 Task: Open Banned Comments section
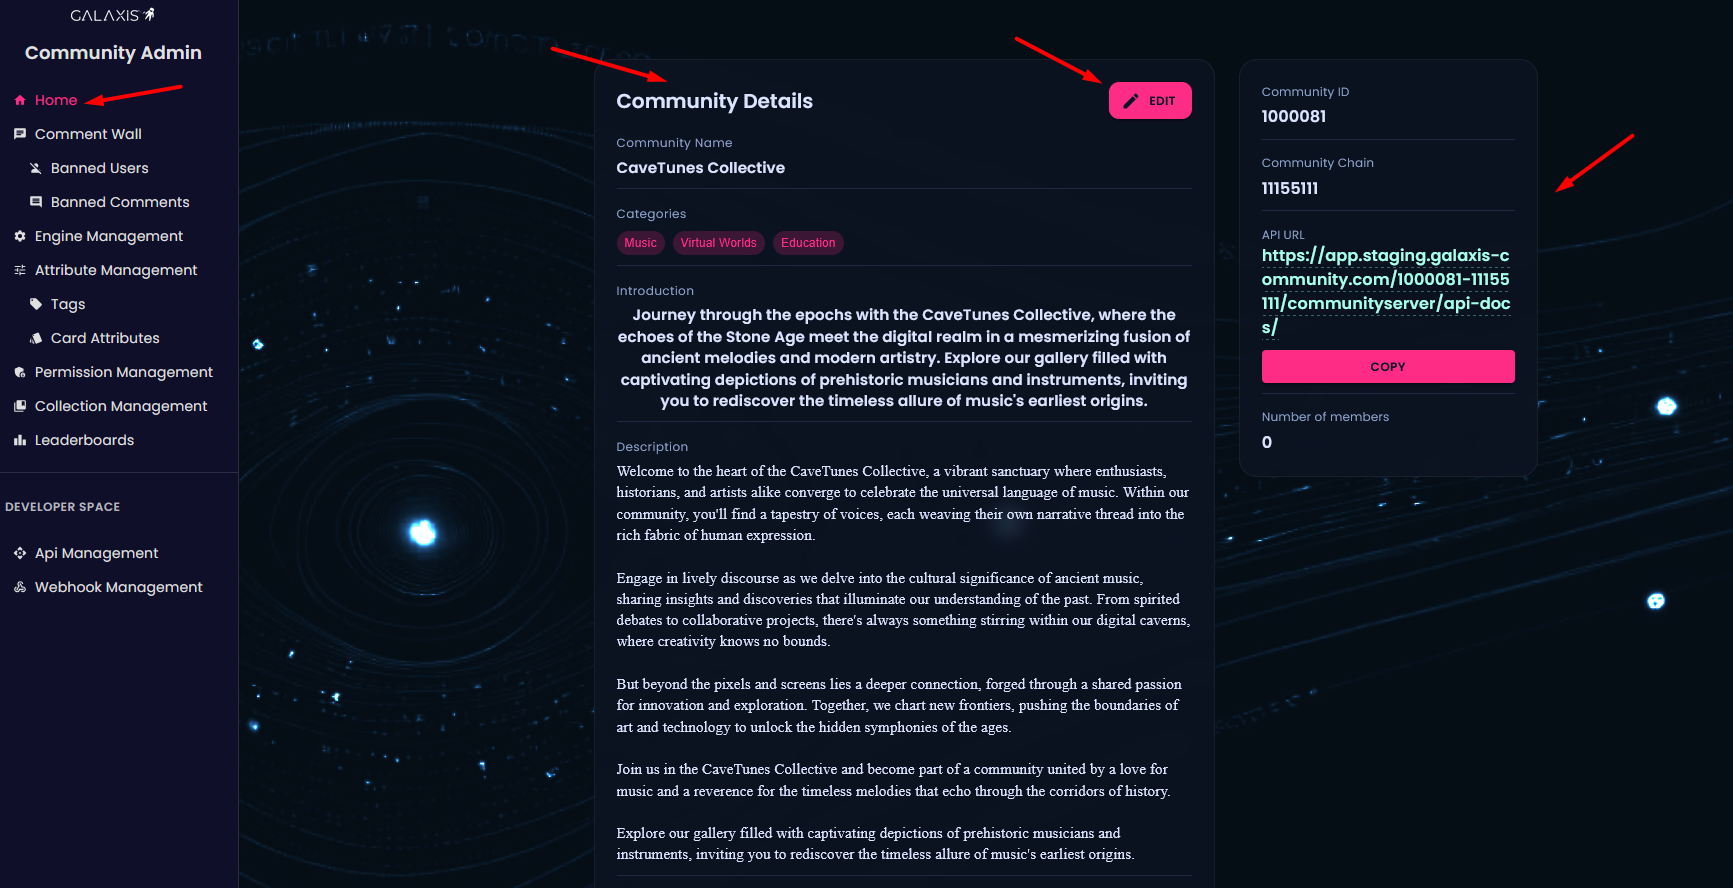click(x=120, y=202)
